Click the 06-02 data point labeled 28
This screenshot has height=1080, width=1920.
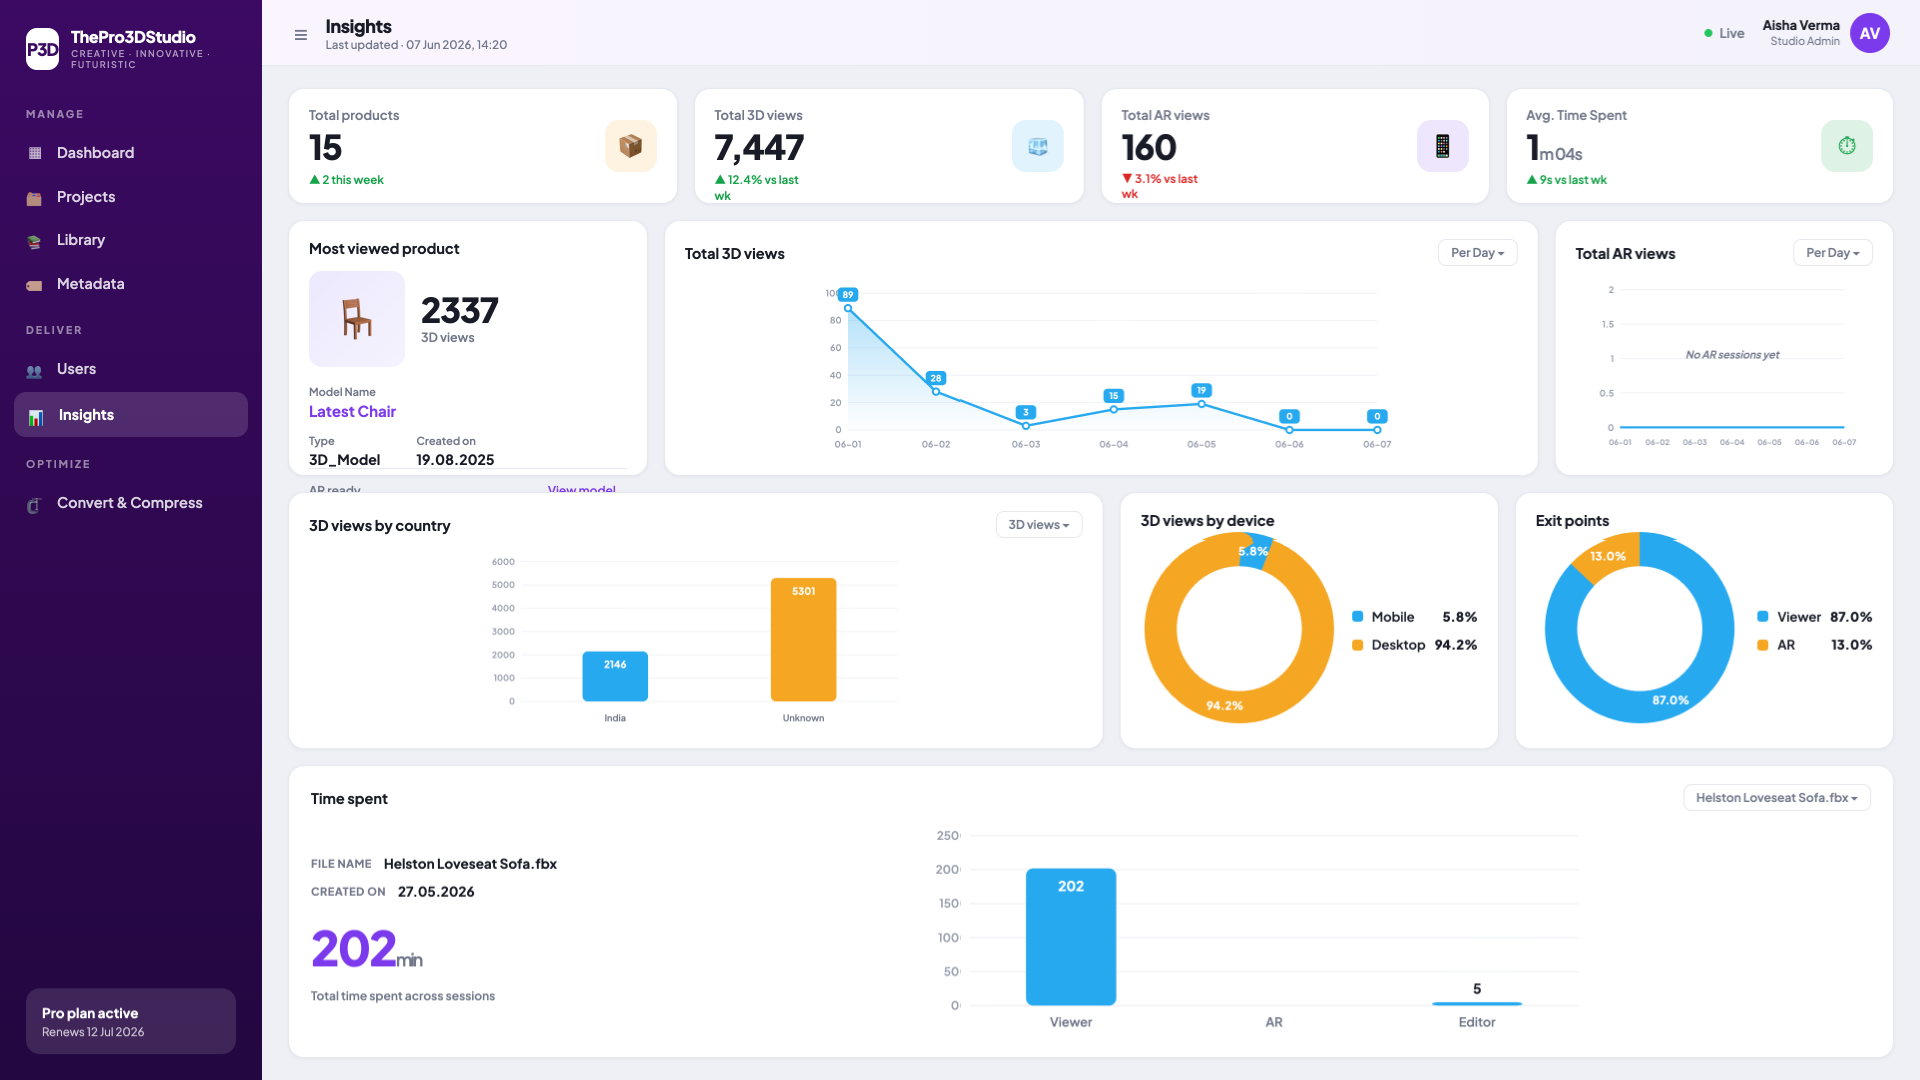click(936, 392)
